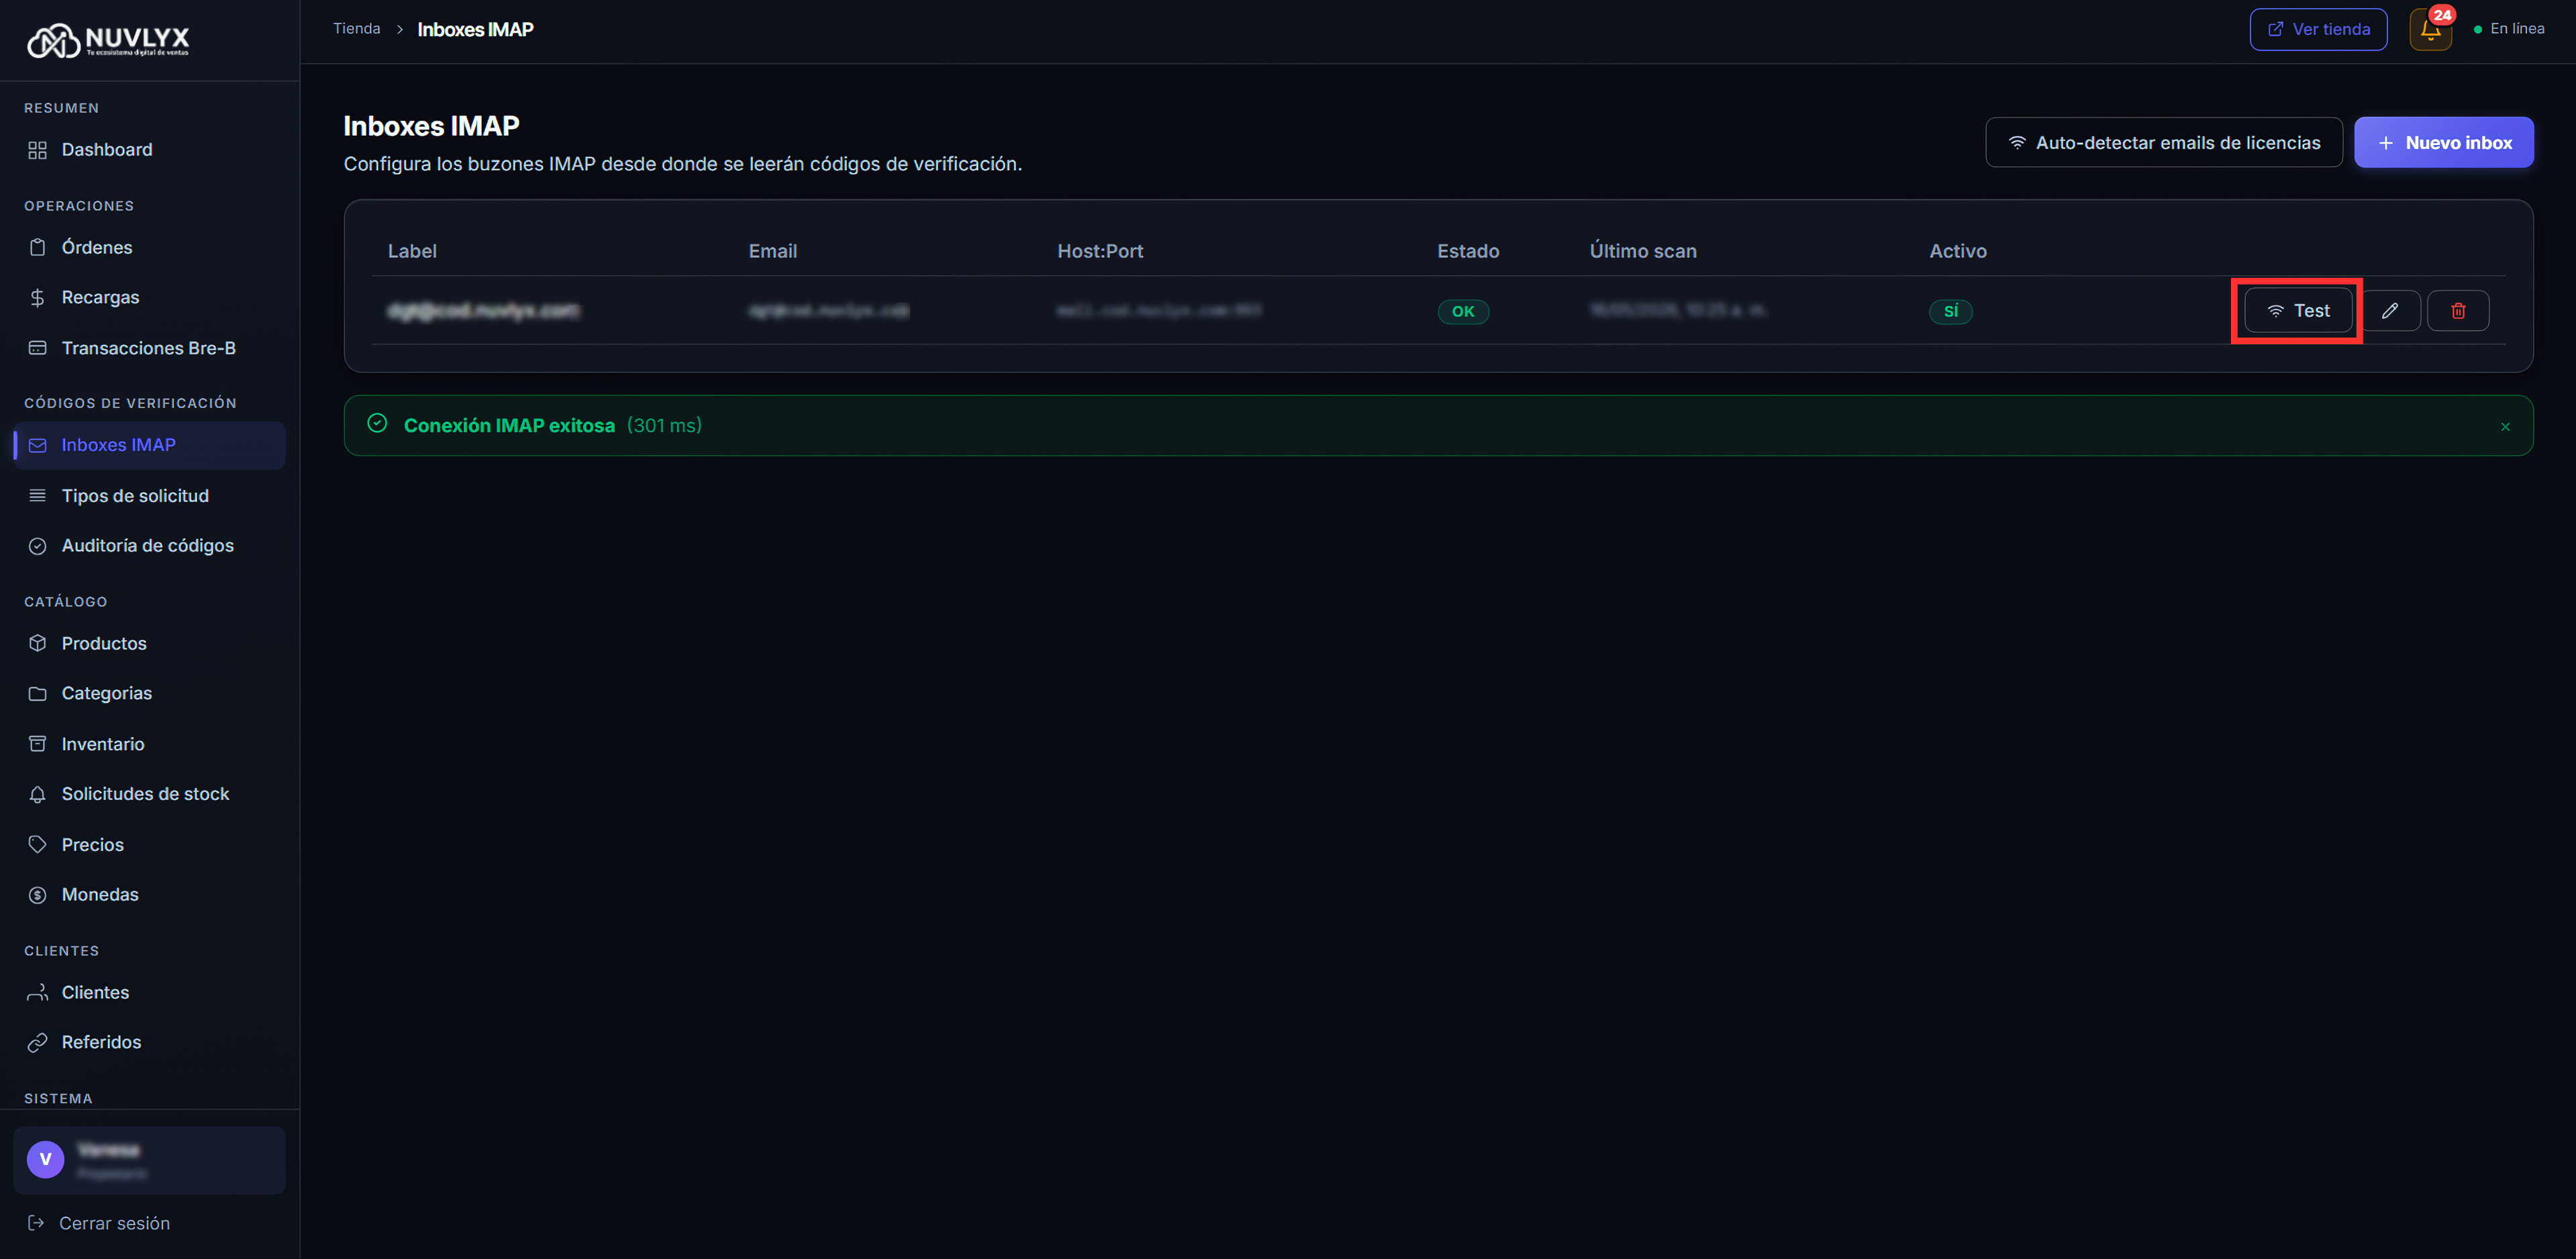Open Clientes page
This screenshot has height=1259, width=2576.
coord(149,993)
